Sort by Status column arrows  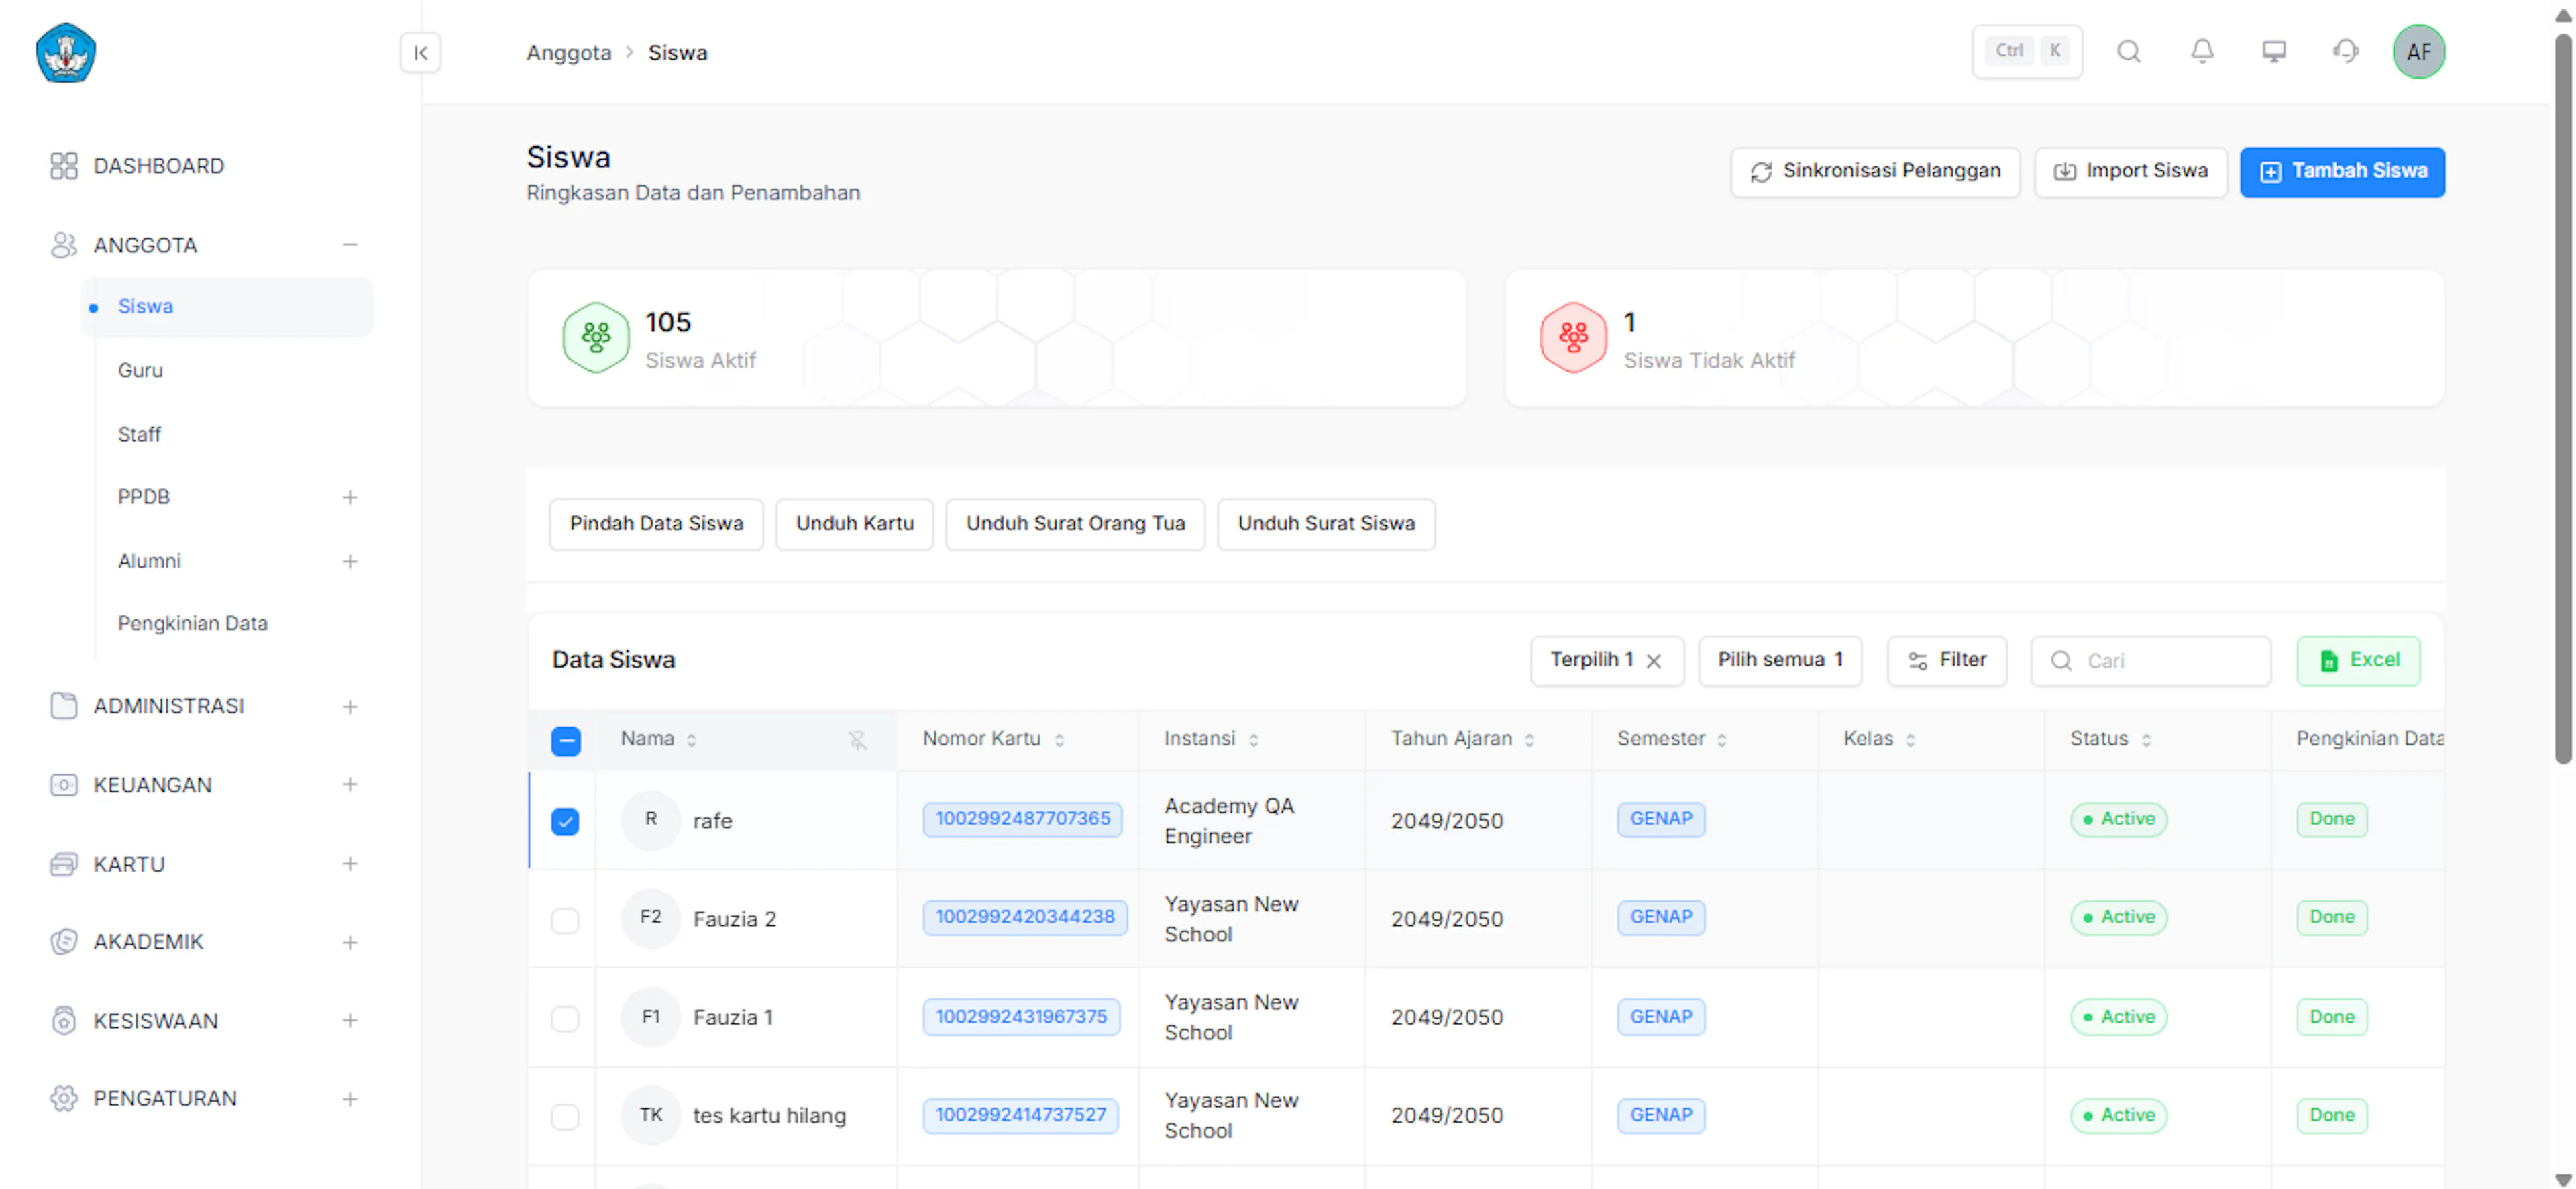point(2146,740)
